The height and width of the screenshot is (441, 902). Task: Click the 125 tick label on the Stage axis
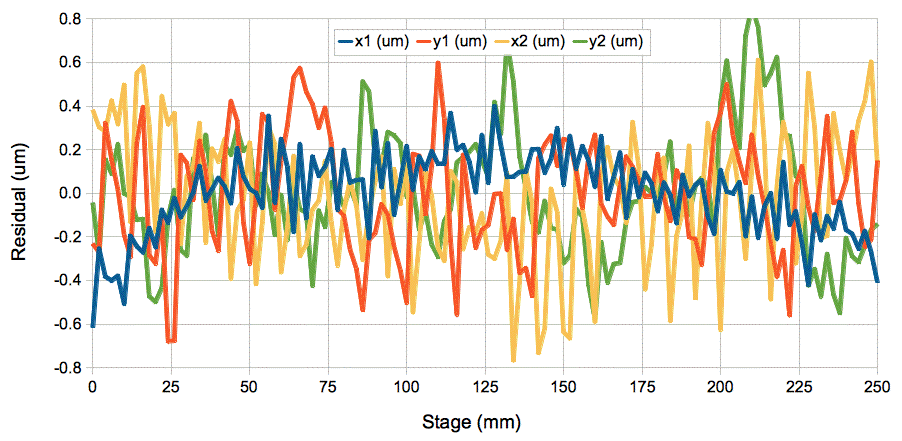[484, 386]
